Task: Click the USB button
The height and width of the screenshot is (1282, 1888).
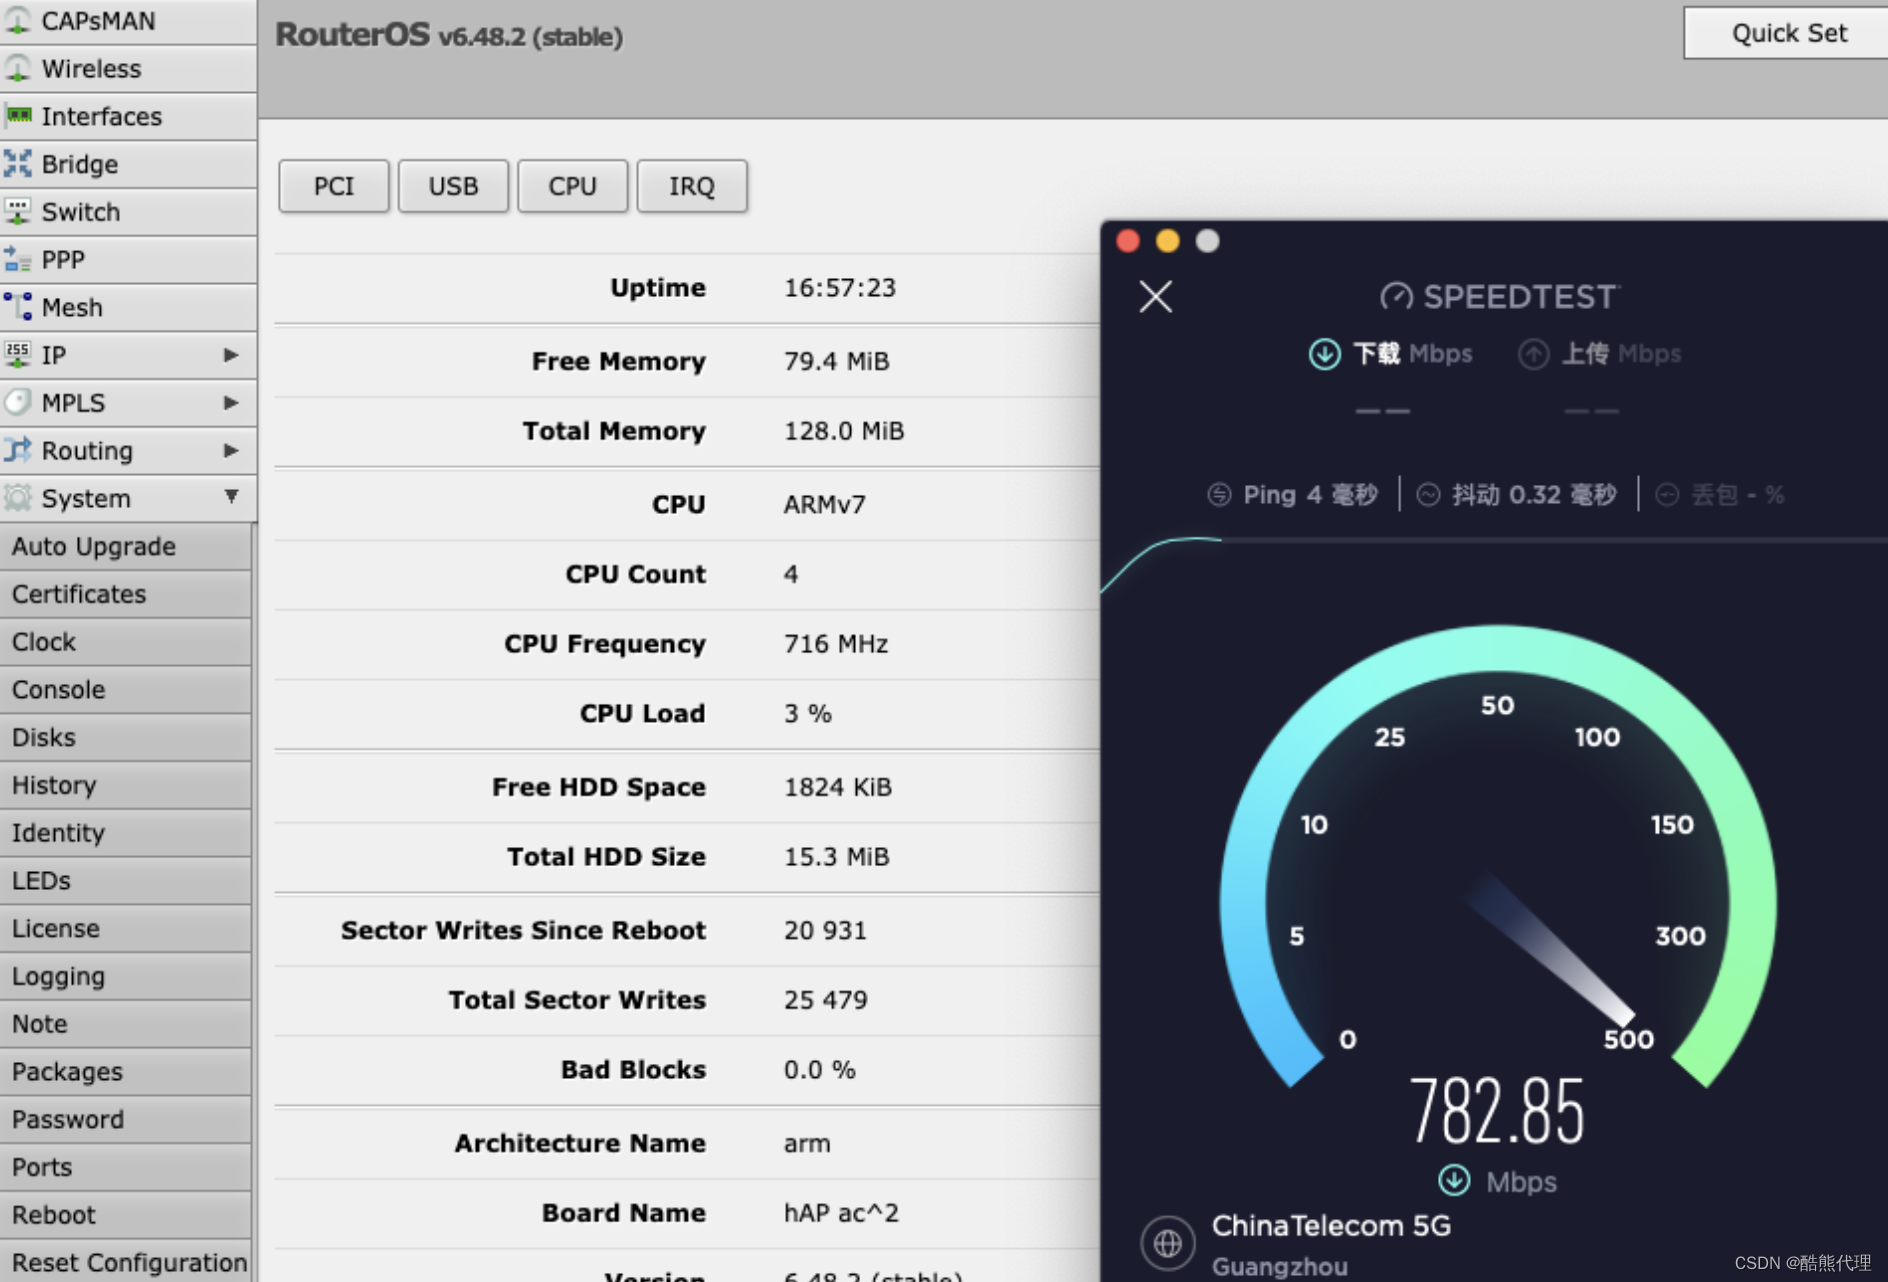Action: pyautogui.click(x=453, y=186)
